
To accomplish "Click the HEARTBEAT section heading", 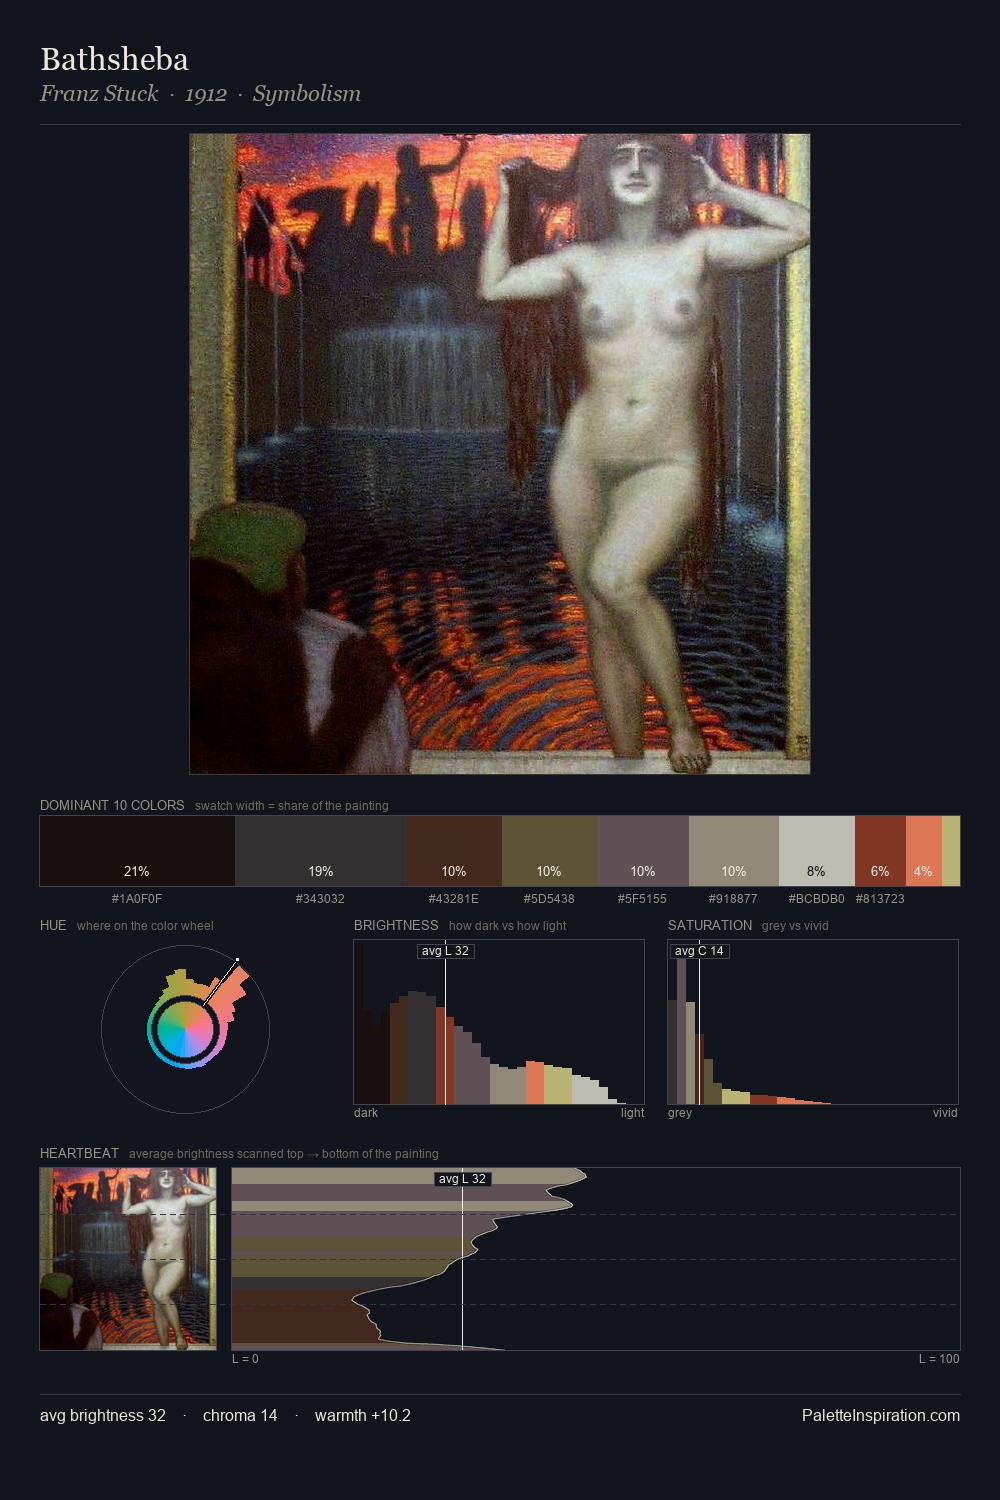I will coord(79,1153).
